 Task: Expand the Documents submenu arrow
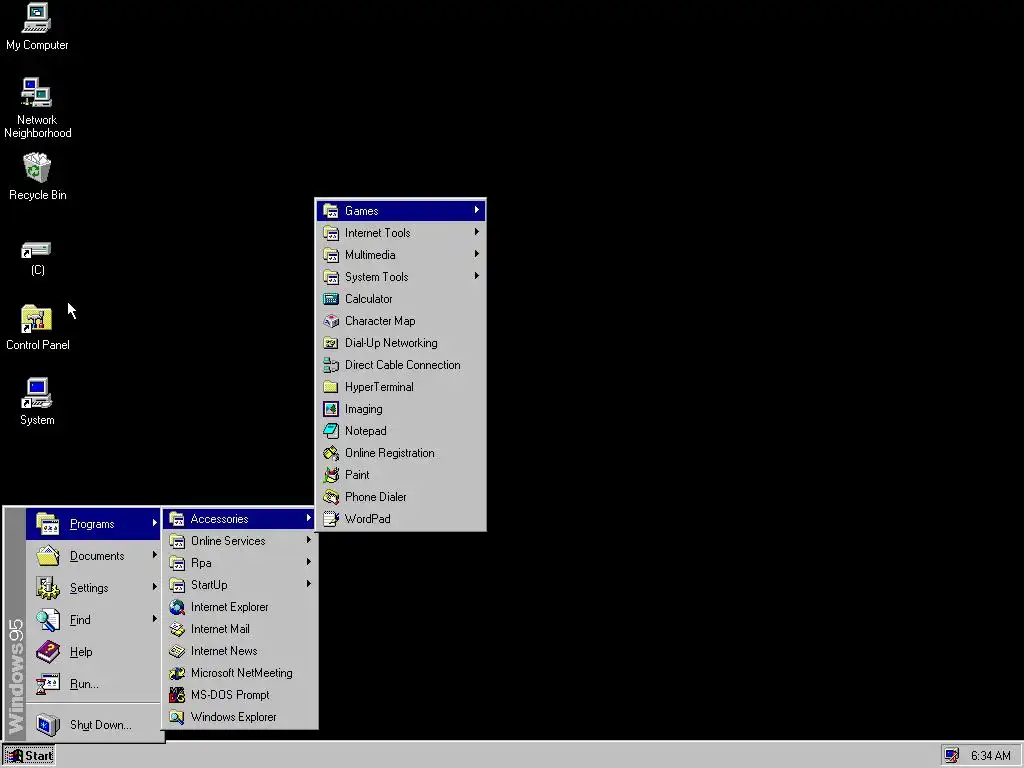coord(155,555)
